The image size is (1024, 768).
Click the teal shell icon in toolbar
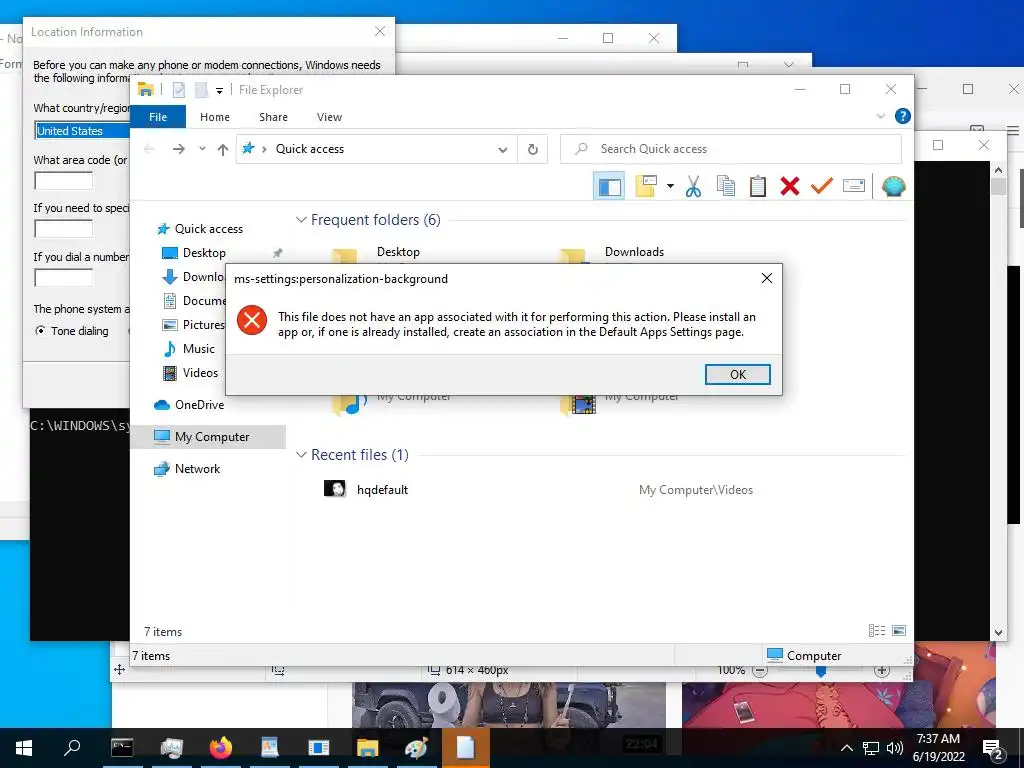pyautogui.click(x=893, y=187)
